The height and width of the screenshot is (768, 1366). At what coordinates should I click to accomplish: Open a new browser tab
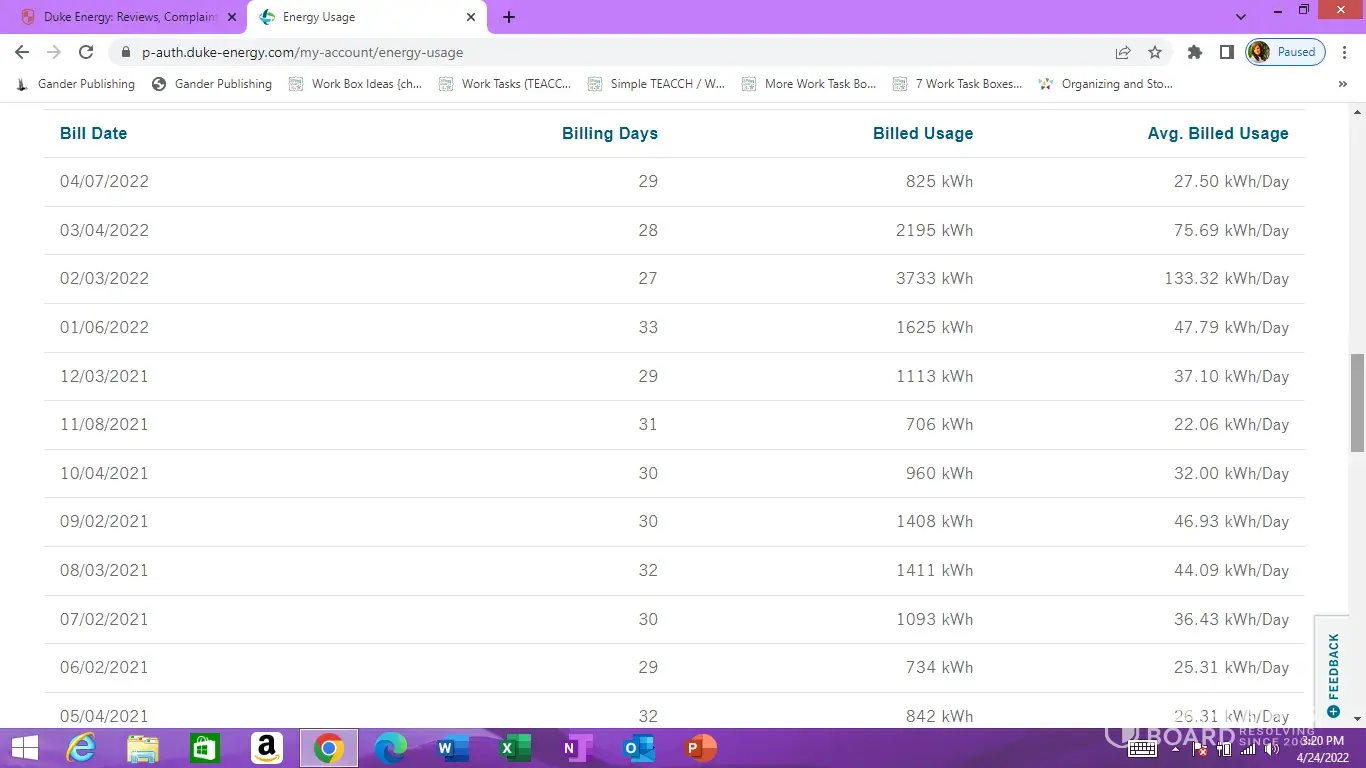(x=509, y=17)
